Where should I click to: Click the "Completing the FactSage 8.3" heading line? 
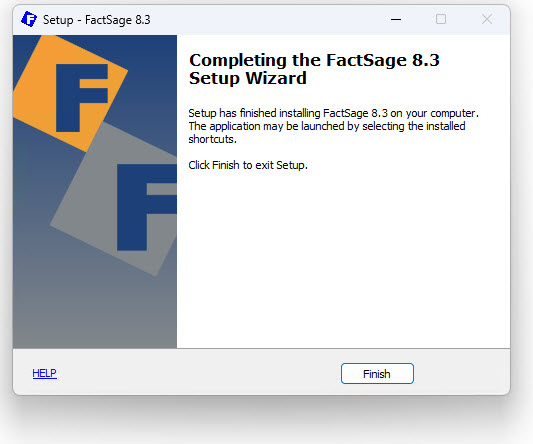point(314,61)
